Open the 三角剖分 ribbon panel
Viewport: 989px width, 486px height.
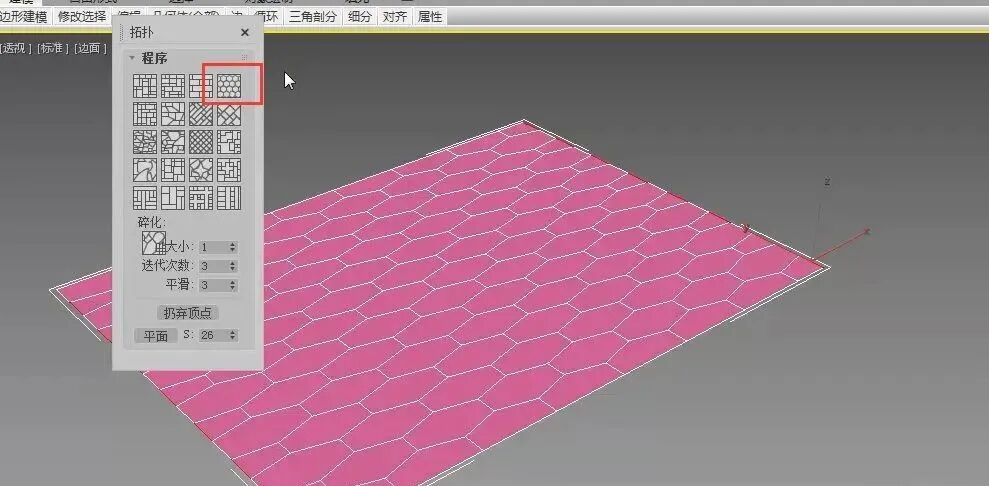[x=313, y=17]
